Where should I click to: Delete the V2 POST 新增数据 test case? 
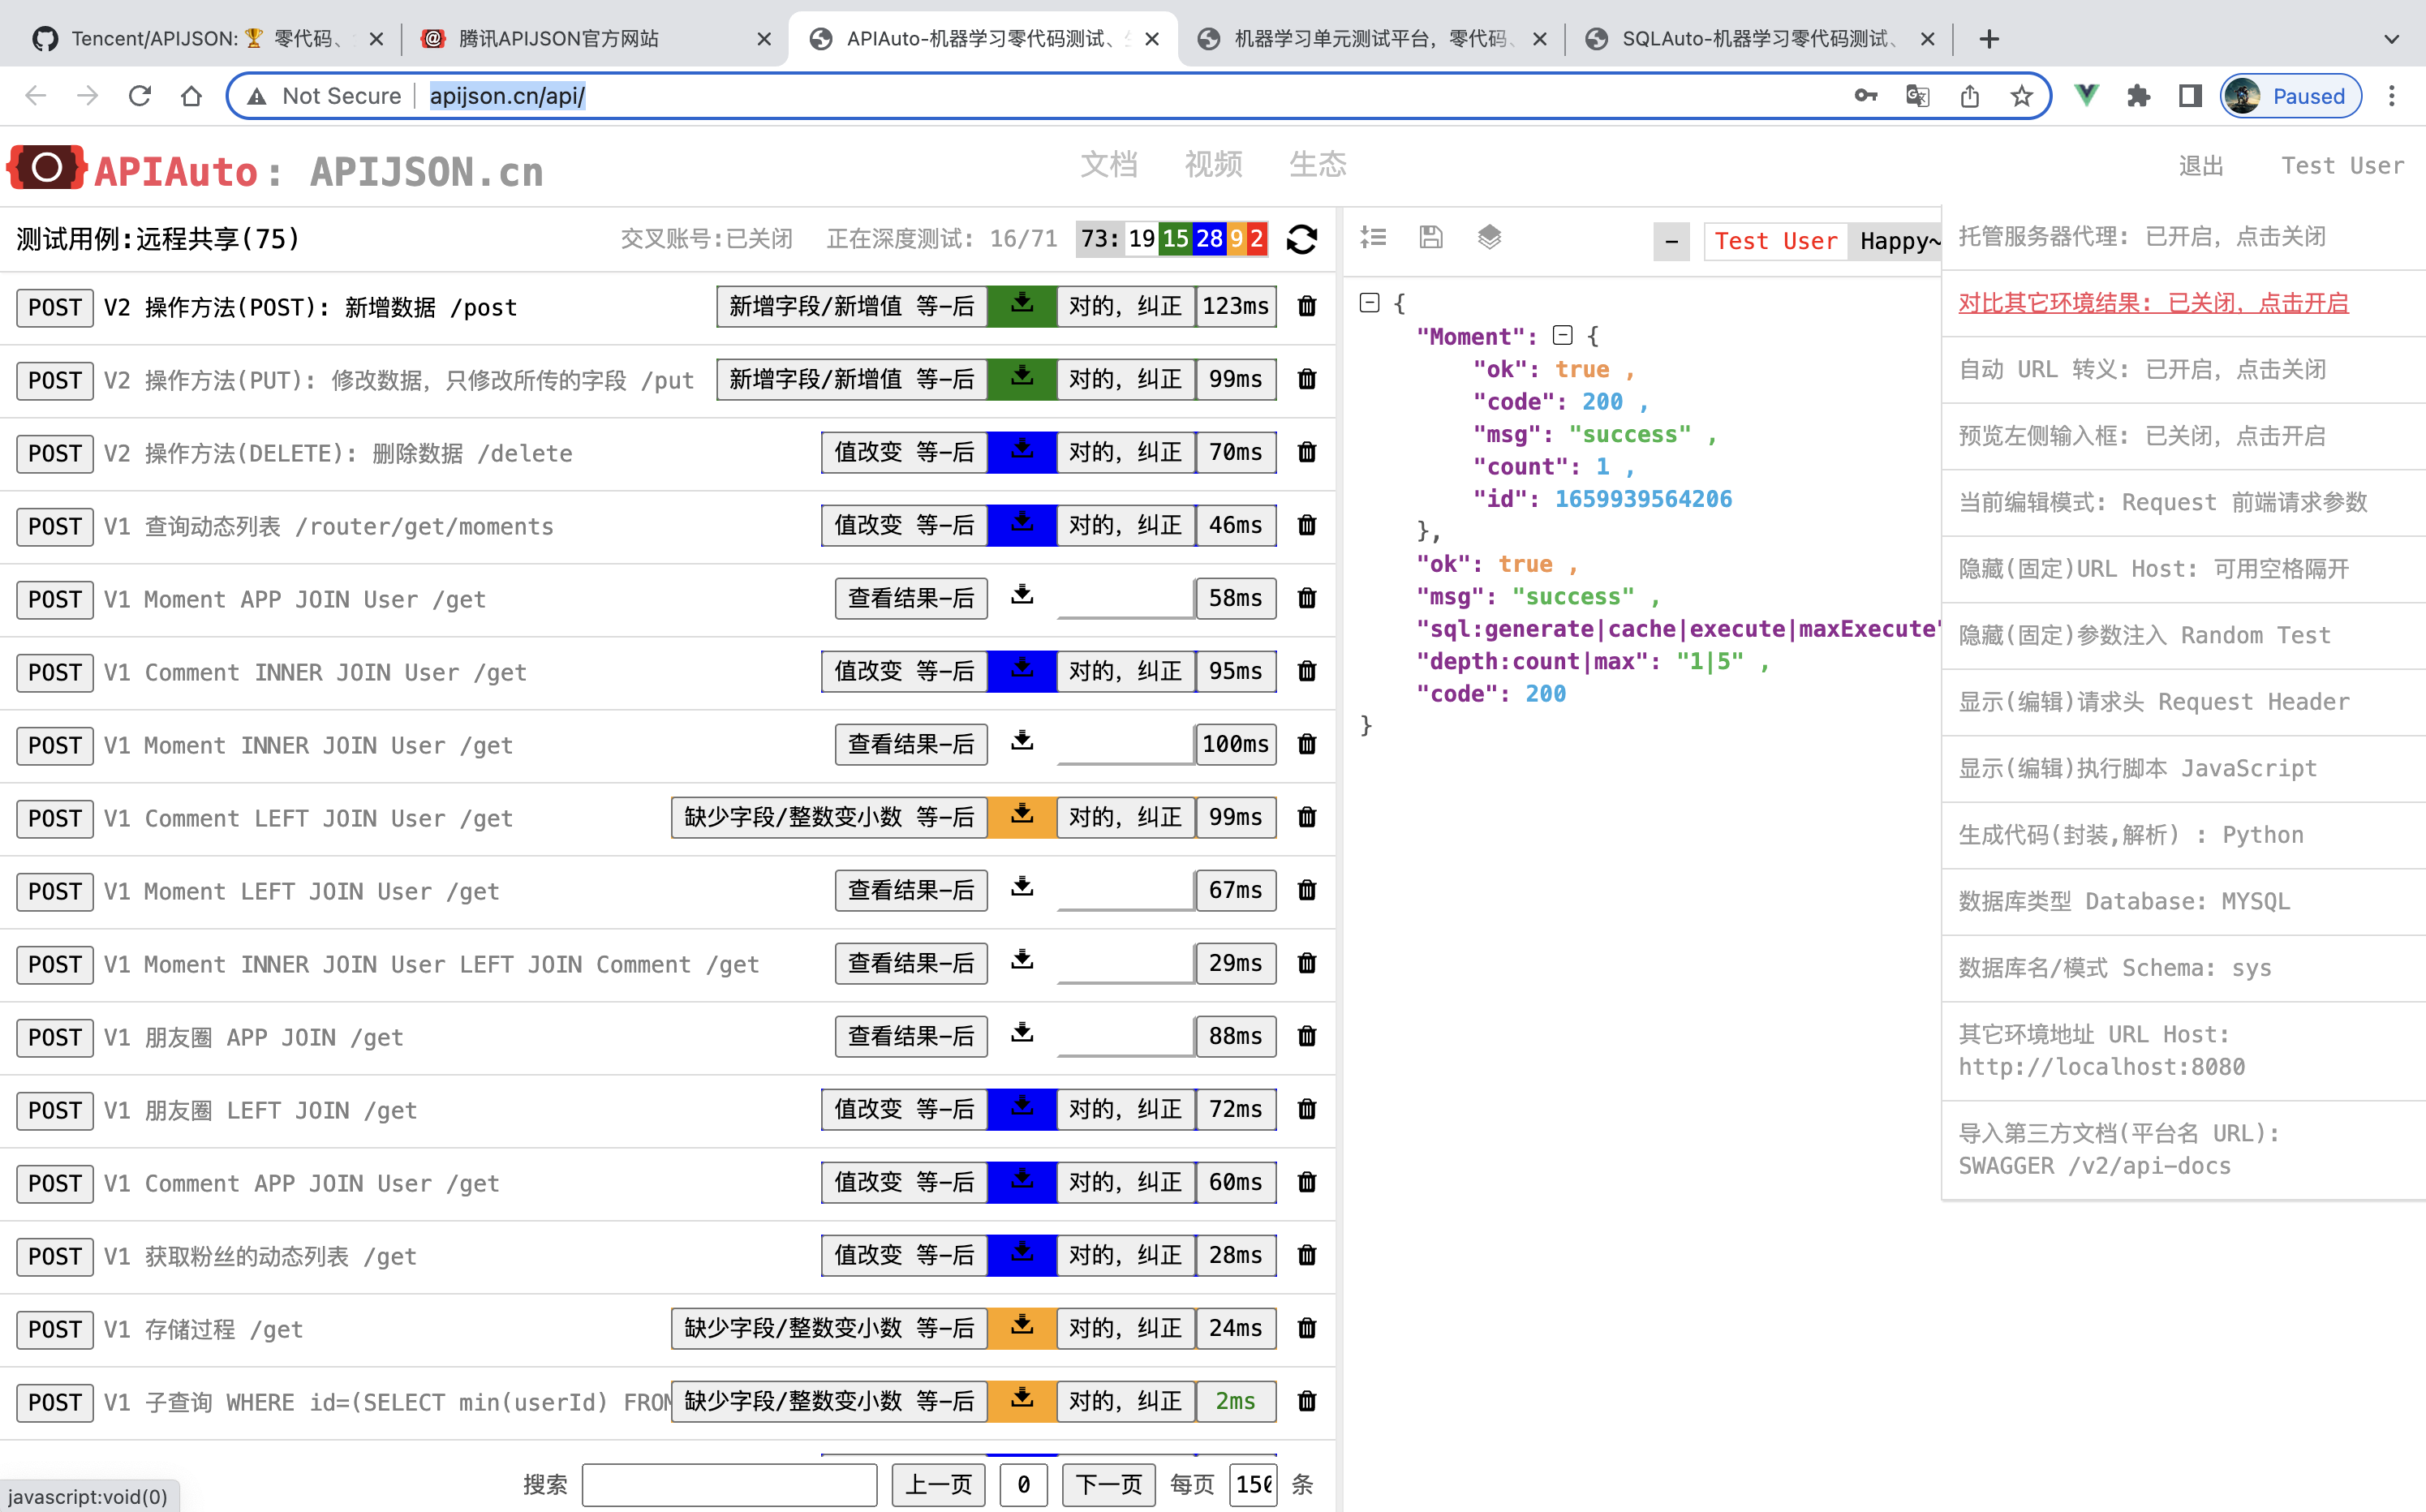point(1306,306)
